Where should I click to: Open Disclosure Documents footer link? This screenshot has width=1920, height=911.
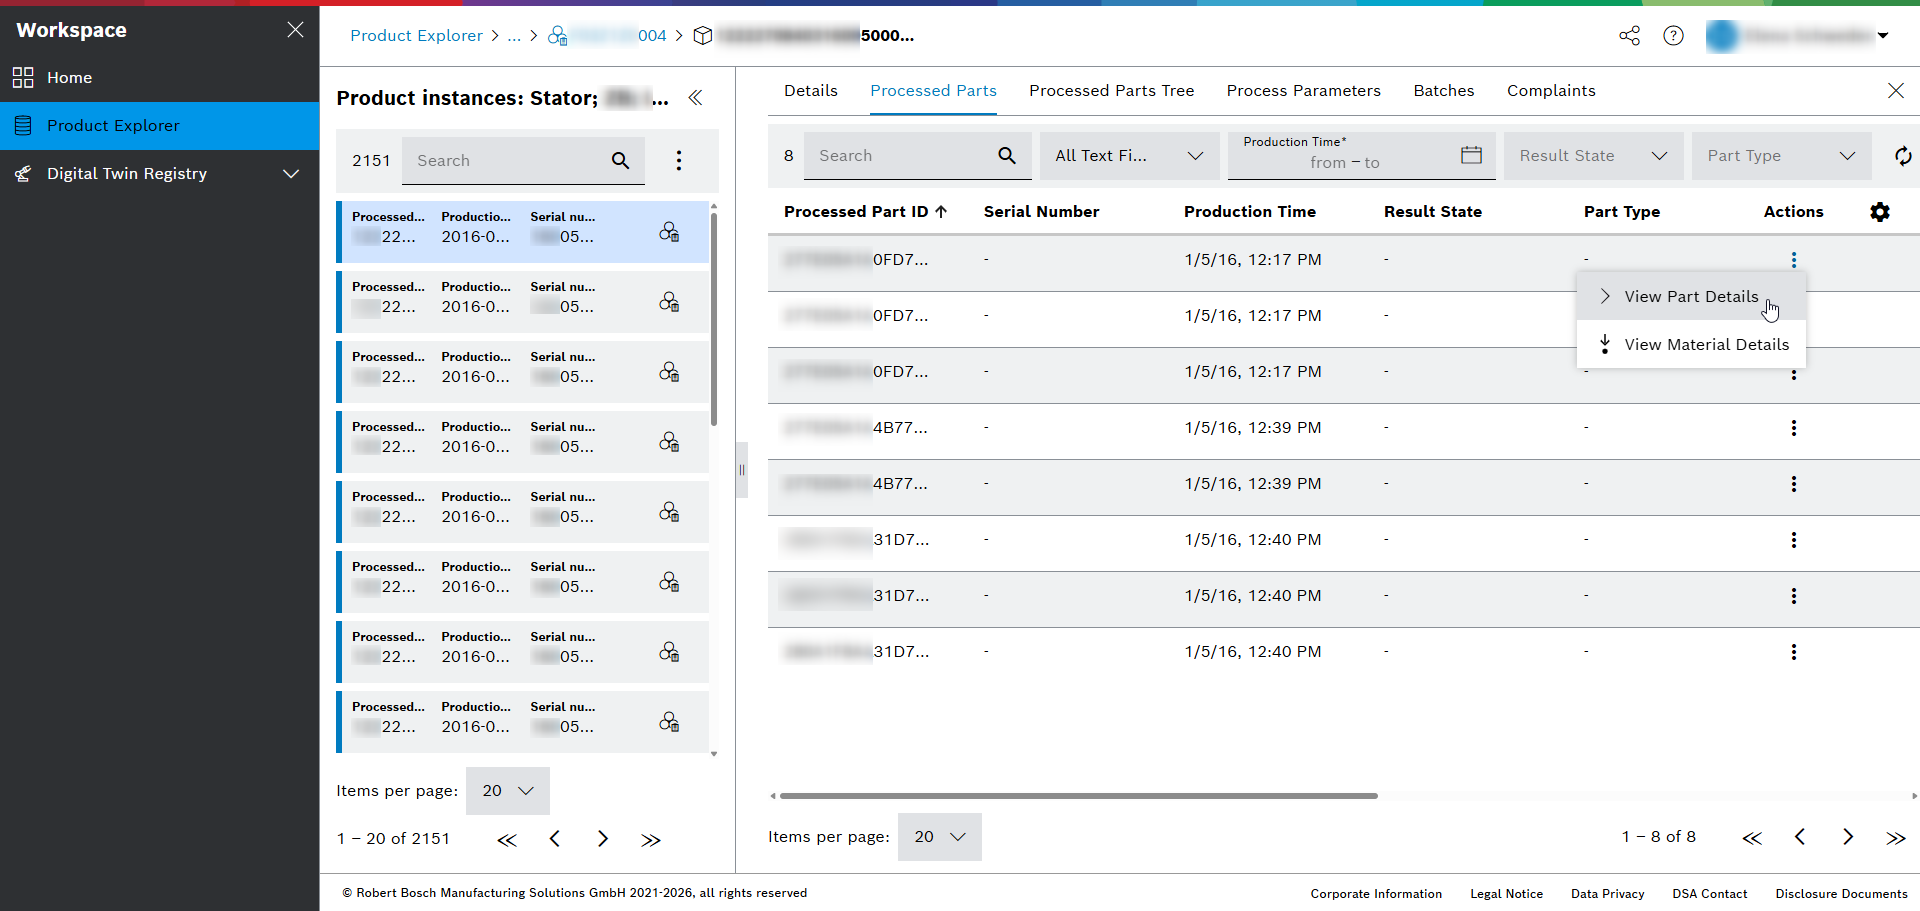tap(1841, 894)
